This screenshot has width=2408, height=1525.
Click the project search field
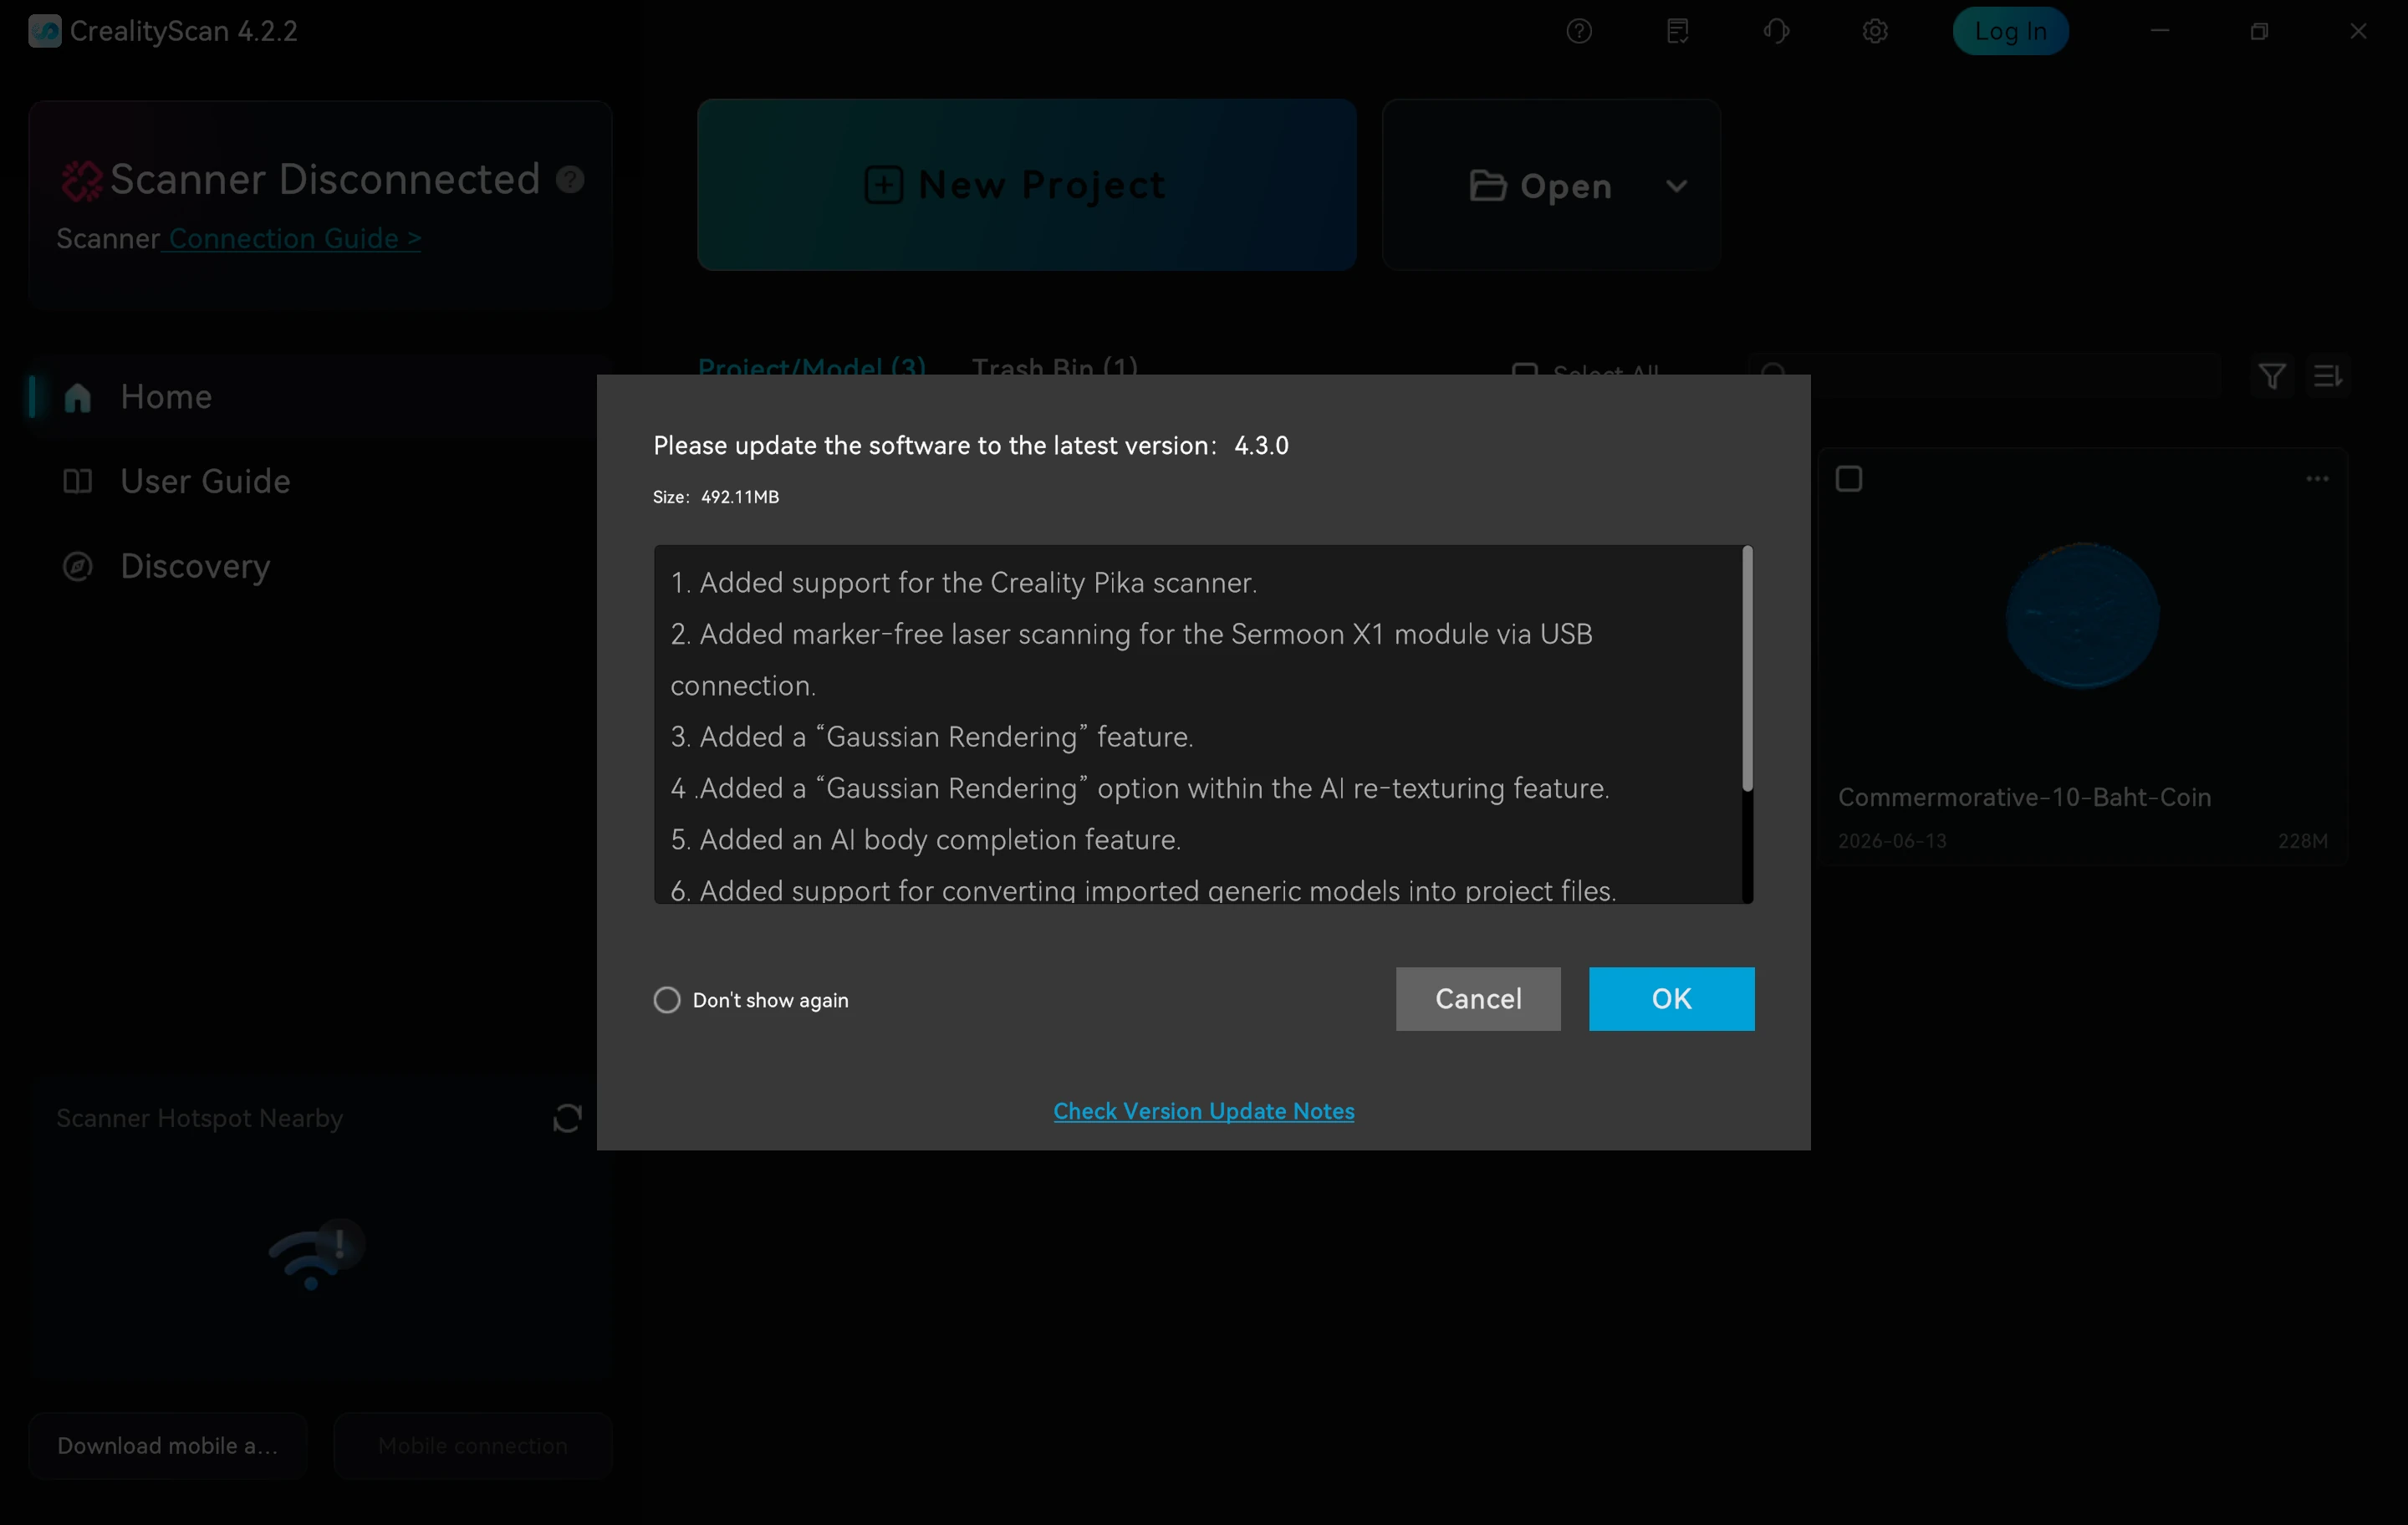(x=1984, y=375)
